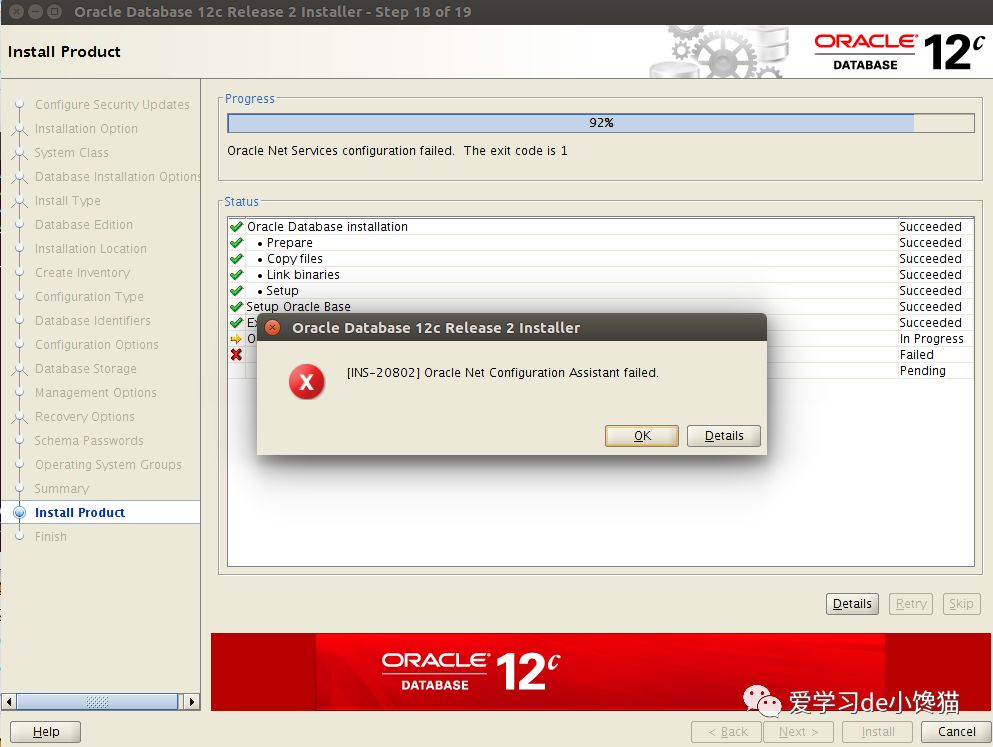Click 'Oracle Database installation' status row text
This screenshot has width=993, height=747.
tap(327, 227)
